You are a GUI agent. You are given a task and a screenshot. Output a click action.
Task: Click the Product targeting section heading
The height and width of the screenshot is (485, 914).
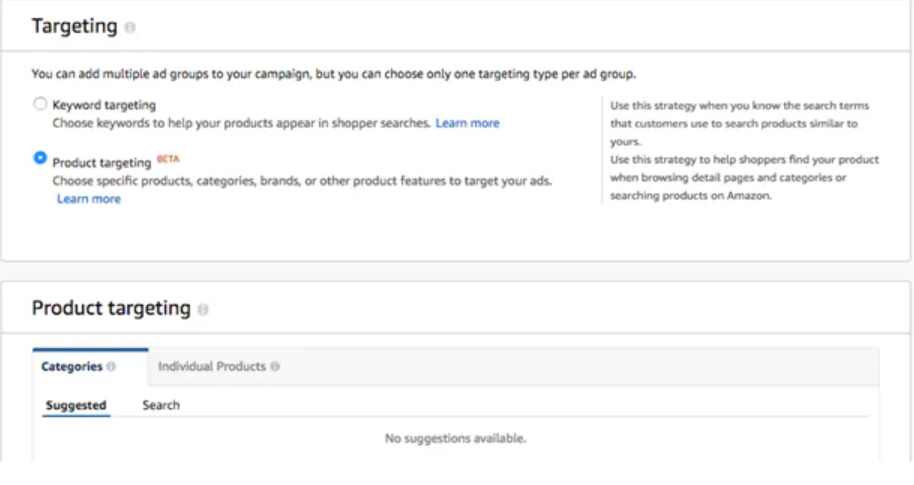coord(111,308)
